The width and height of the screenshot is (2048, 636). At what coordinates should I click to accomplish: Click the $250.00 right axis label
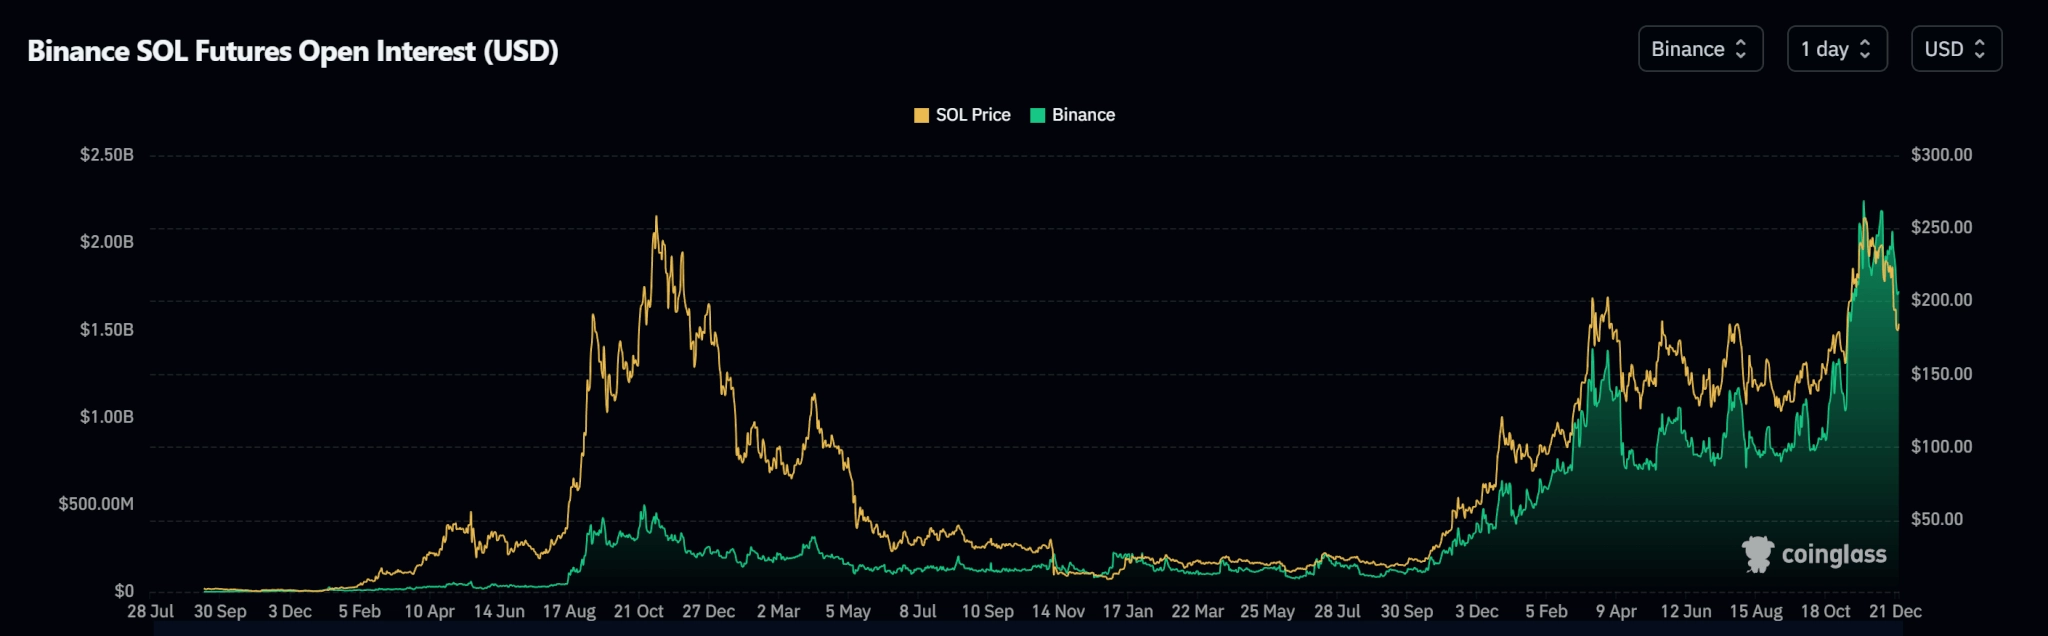tap(1942, 227)
